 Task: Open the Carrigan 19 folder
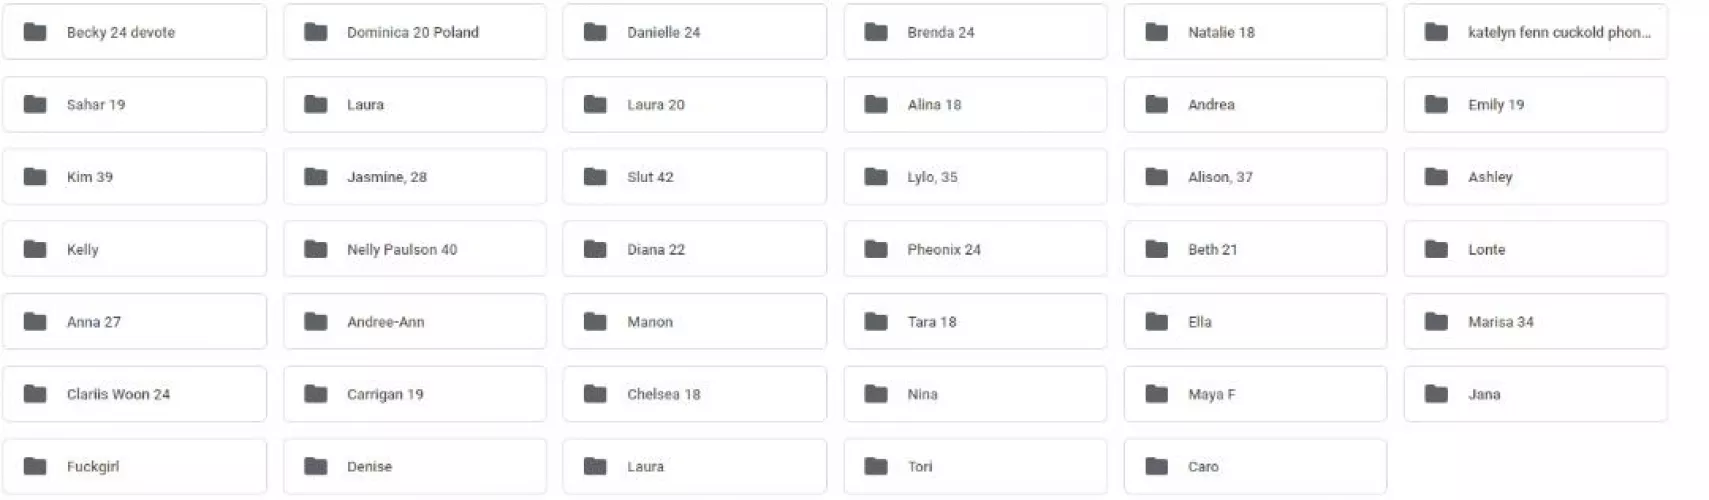(x=414, y=394)
